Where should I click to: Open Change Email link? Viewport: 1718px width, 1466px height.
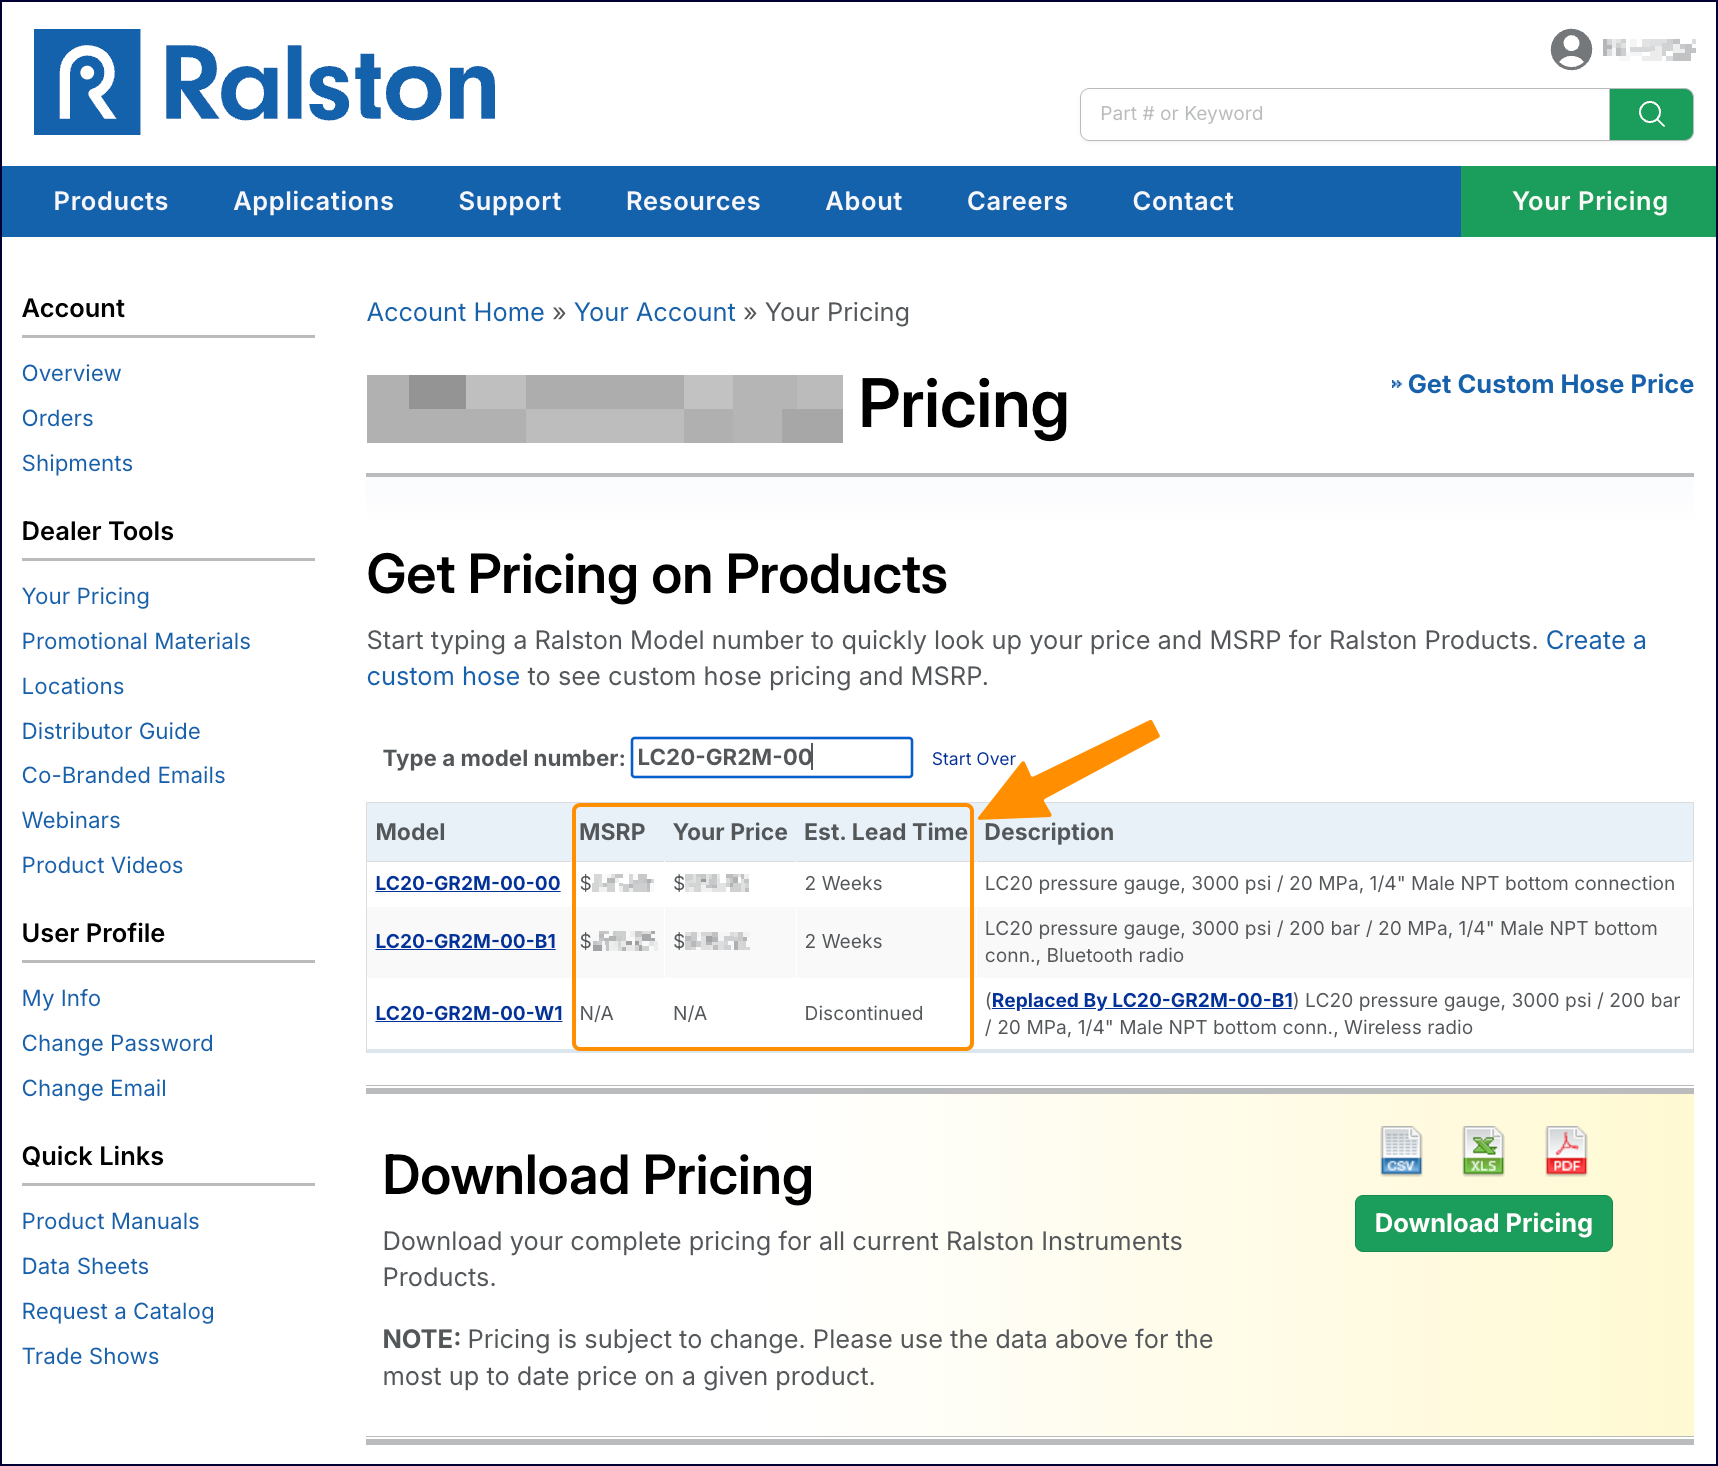pyautogui.click(x=94, y=1088)
